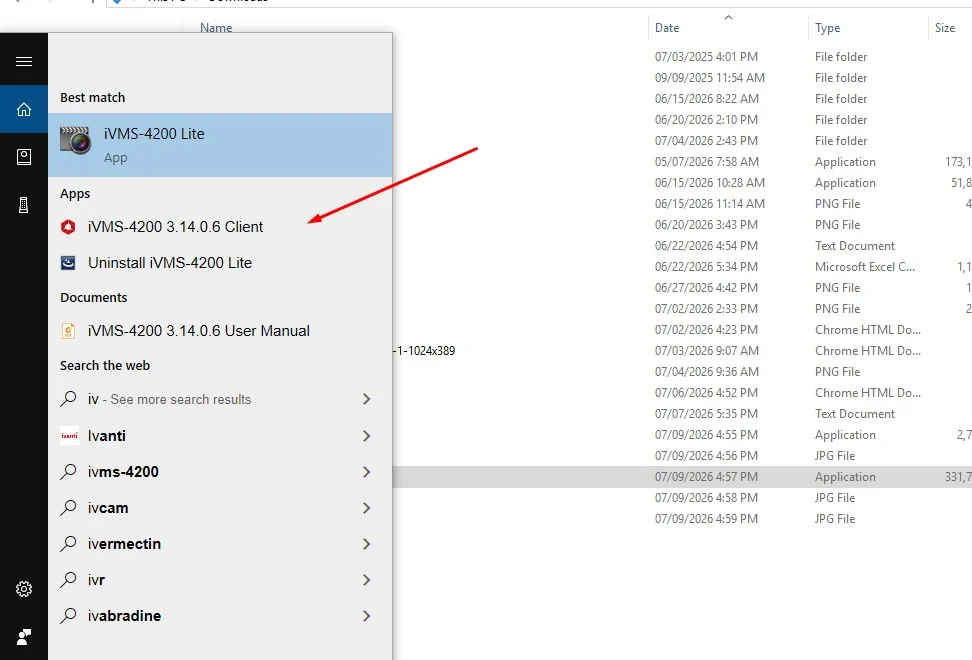Select Chrome HTML file dated 07/06/2026 4:52 PM
The width and height of the screenshot is (972, 660).
coord(682,392)
